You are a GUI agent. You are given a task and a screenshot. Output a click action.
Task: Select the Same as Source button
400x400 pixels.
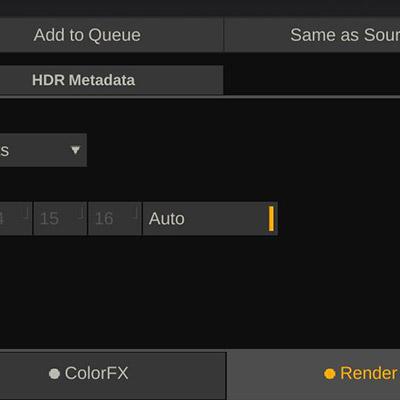click(313, 35)
